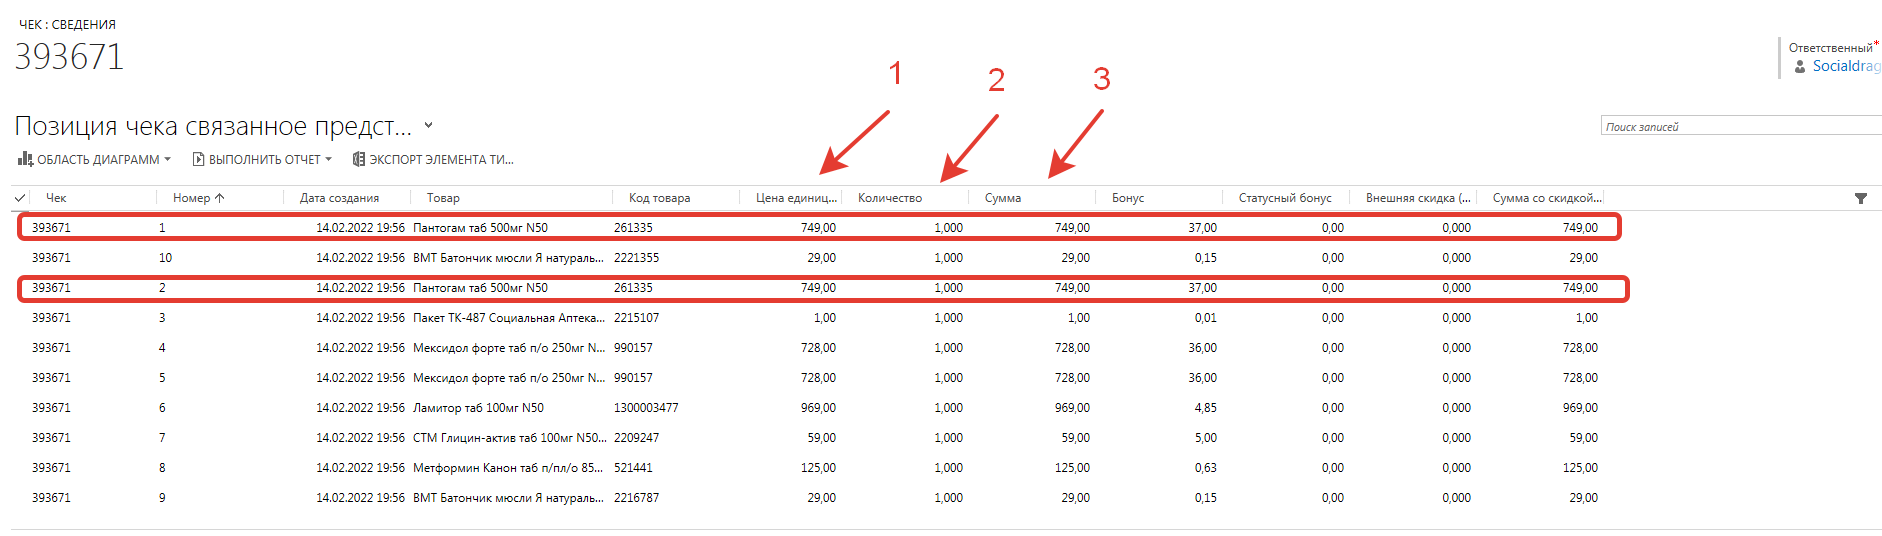Click the ascending sort arrow on Номер
This screenshot has height=536, width=1882.
(220, 198)
